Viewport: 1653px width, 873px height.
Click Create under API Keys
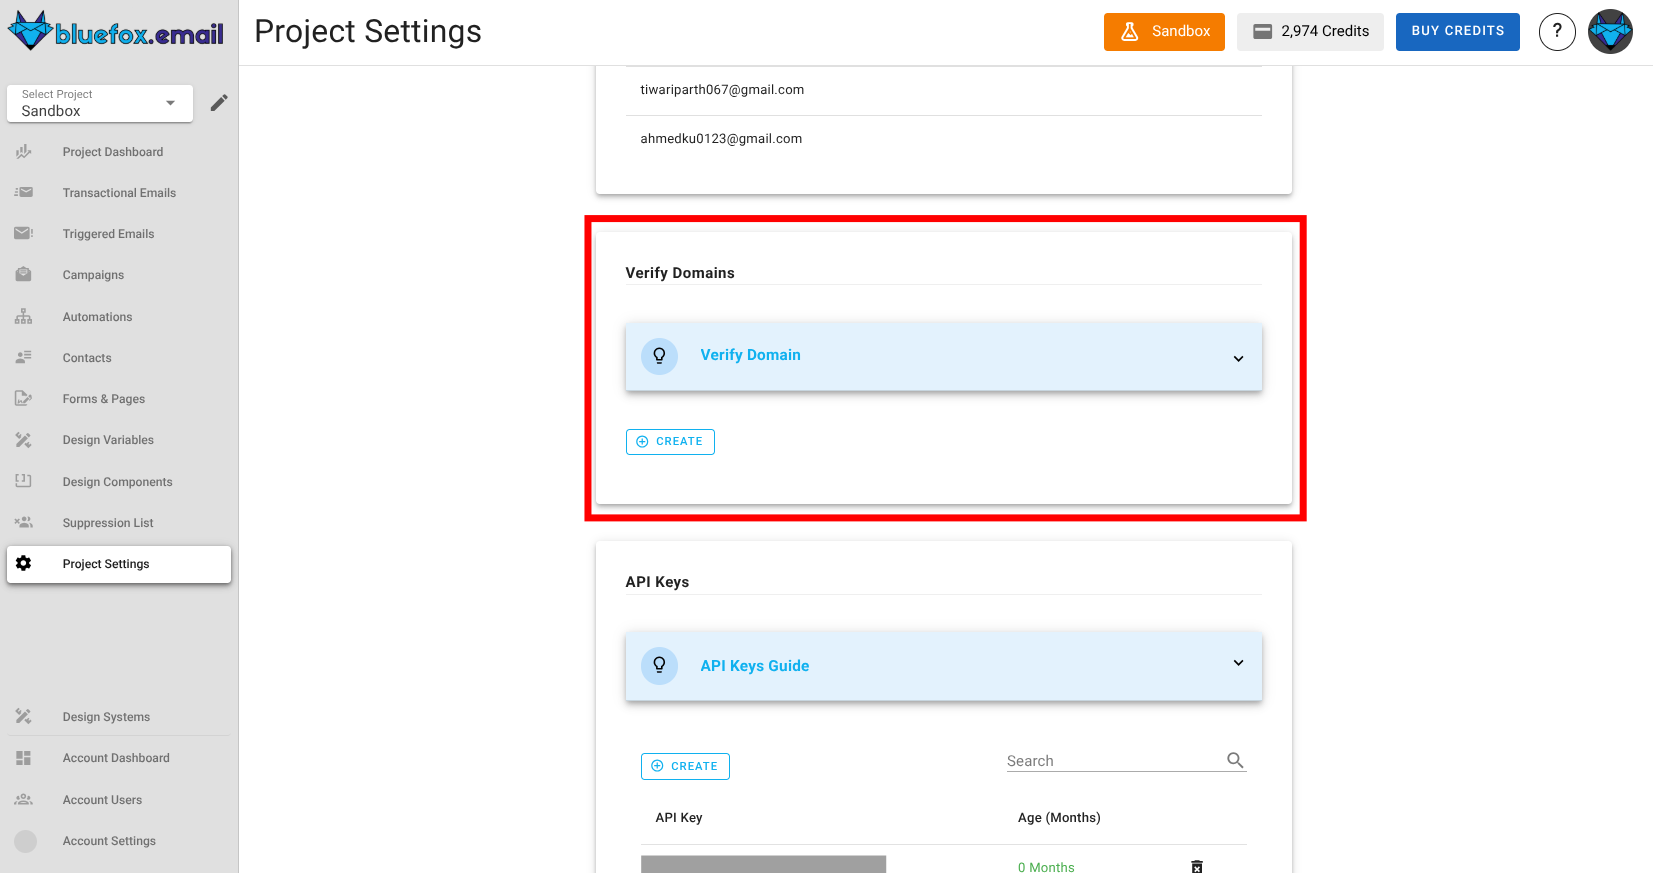[685, 766]
